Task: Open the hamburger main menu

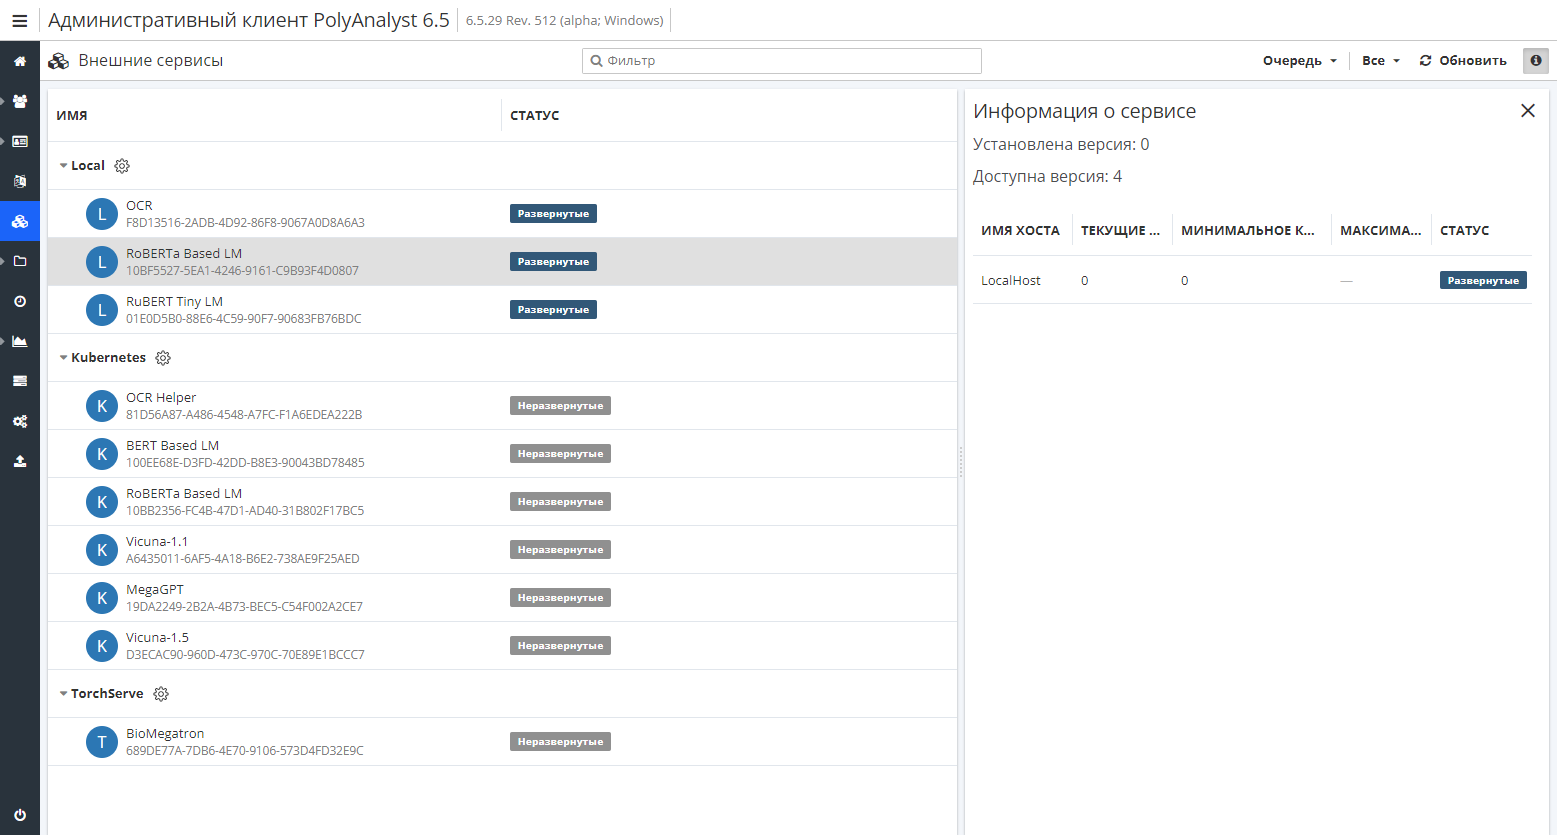Action: (x=19, y=20)
